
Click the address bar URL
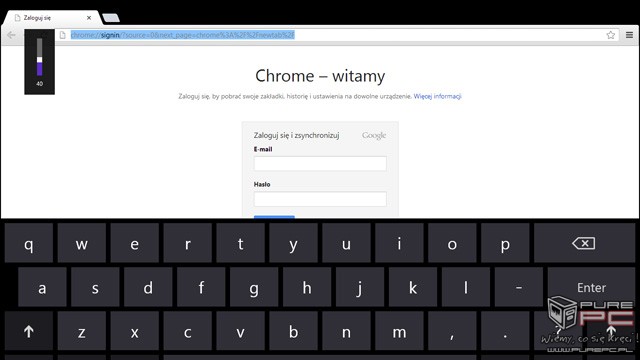182,35
